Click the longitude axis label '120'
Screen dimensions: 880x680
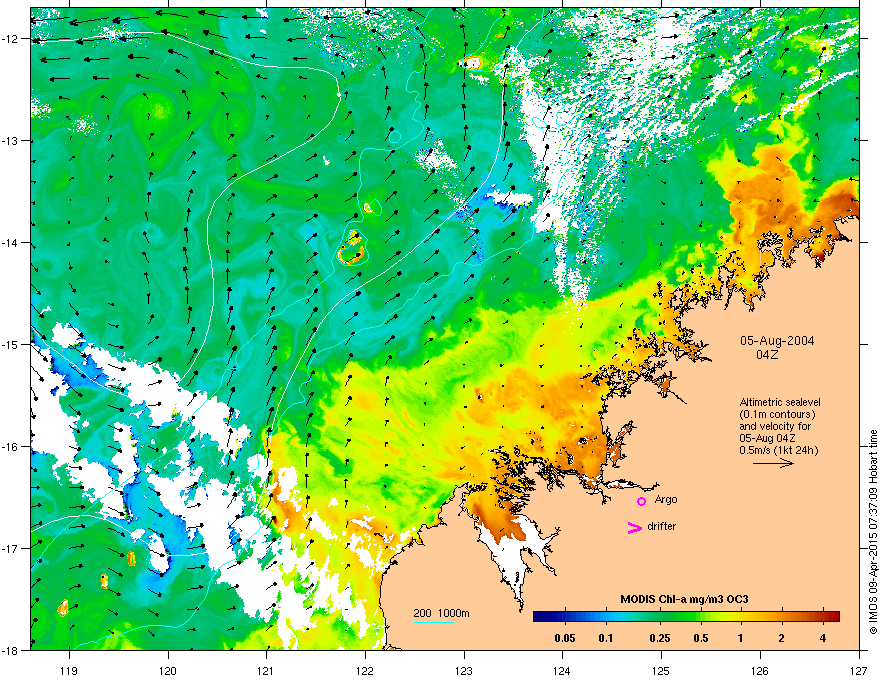point(168,670)
